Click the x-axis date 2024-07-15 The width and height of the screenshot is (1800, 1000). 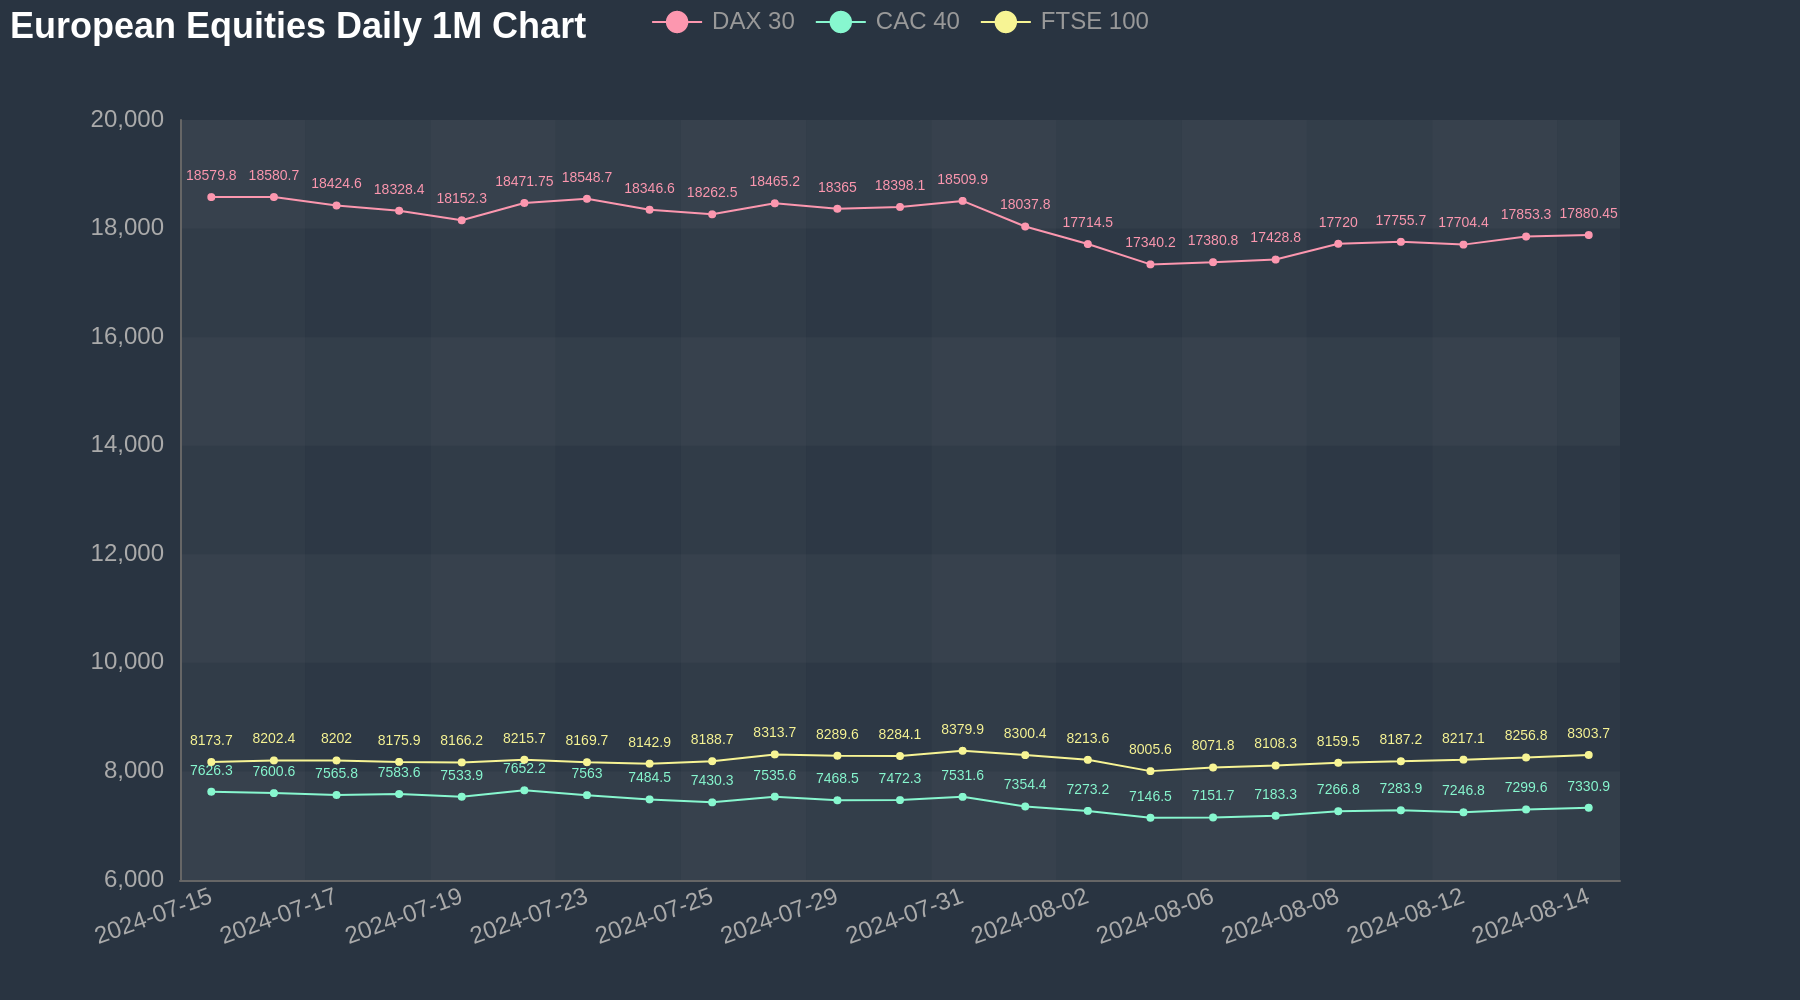click(154, 915)
